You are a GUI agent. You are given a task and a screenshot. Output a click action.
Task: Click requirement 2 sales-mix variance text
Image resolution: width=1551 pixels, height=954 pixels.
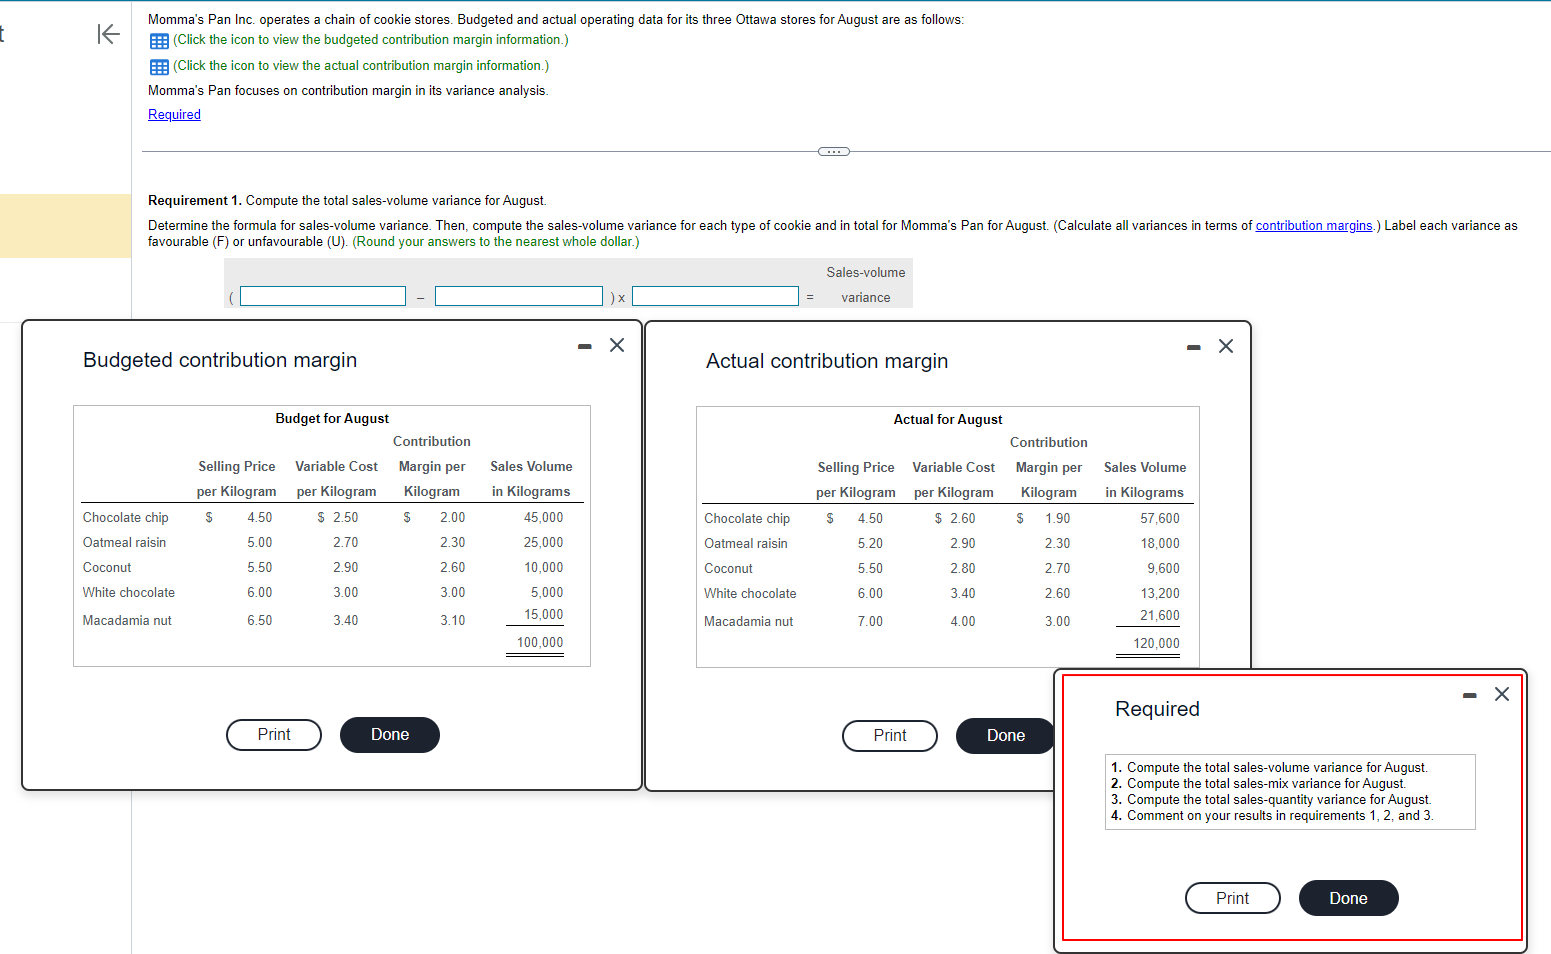click(1266, 784)
